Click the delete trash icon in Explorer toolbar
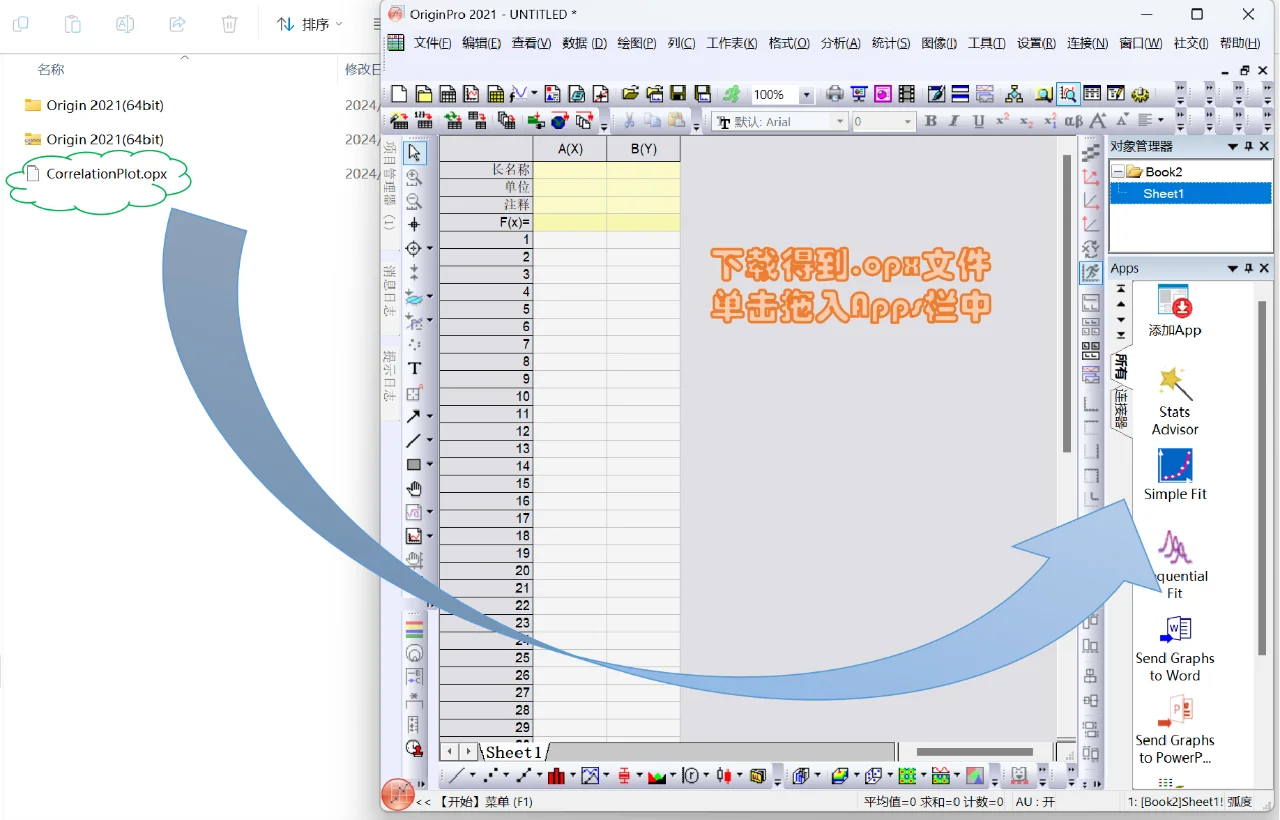 (x=229, y=24)
